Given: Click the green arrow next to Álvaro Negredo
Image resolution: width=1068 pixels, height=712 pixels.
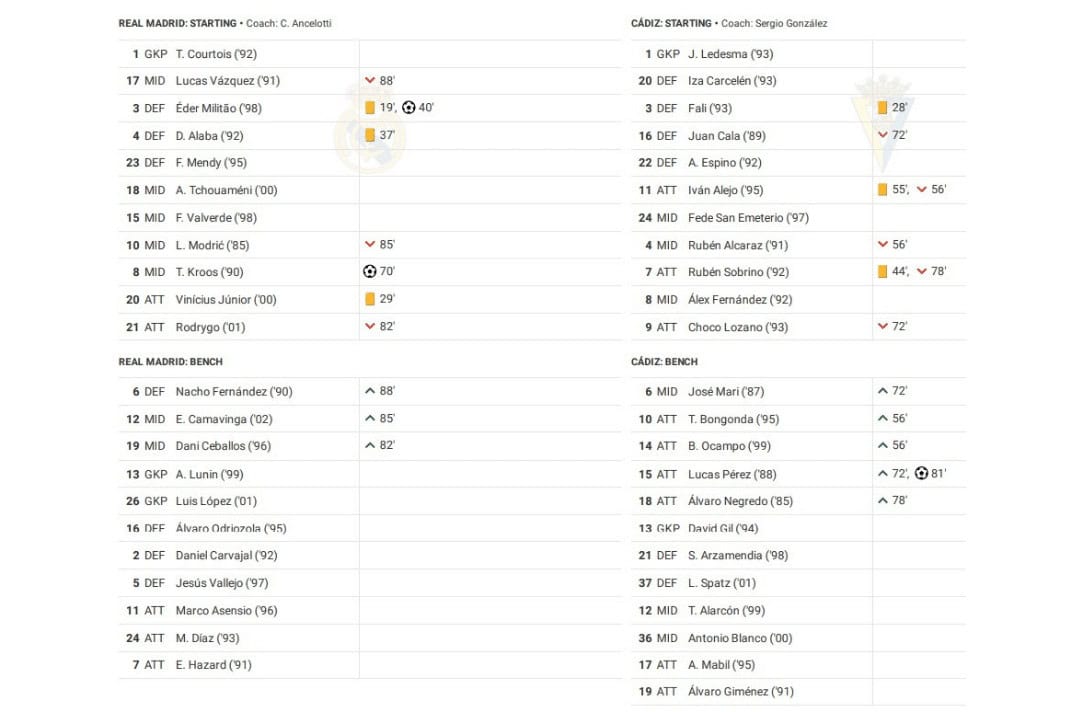Looking at the screenshot, I should (883, 500).
